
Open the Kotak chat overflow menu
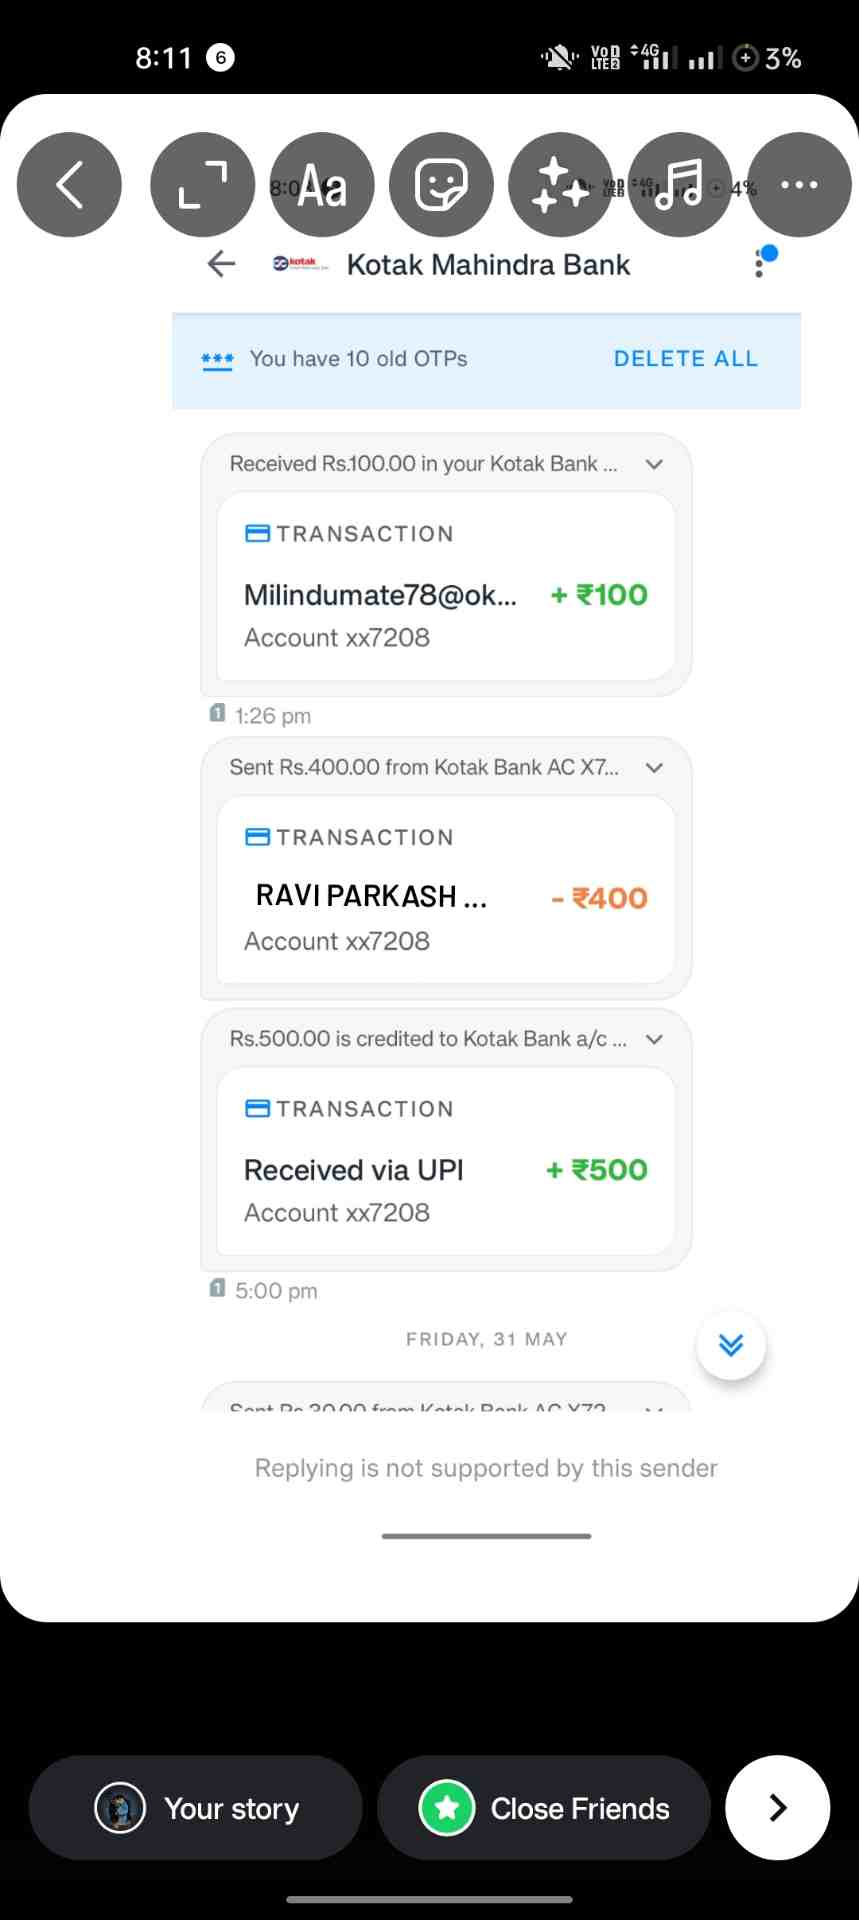[759, 264]
